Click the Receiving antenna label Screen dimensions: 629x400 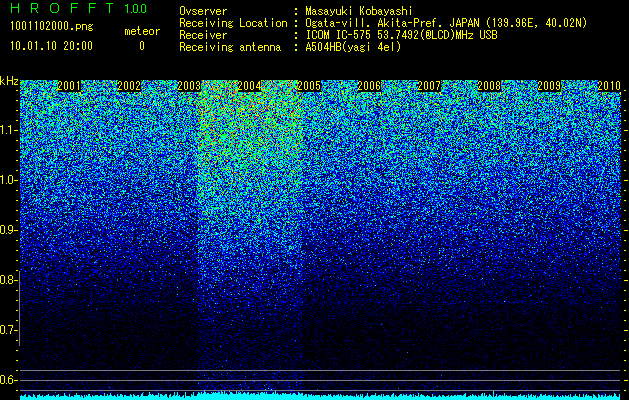point(230,47)
